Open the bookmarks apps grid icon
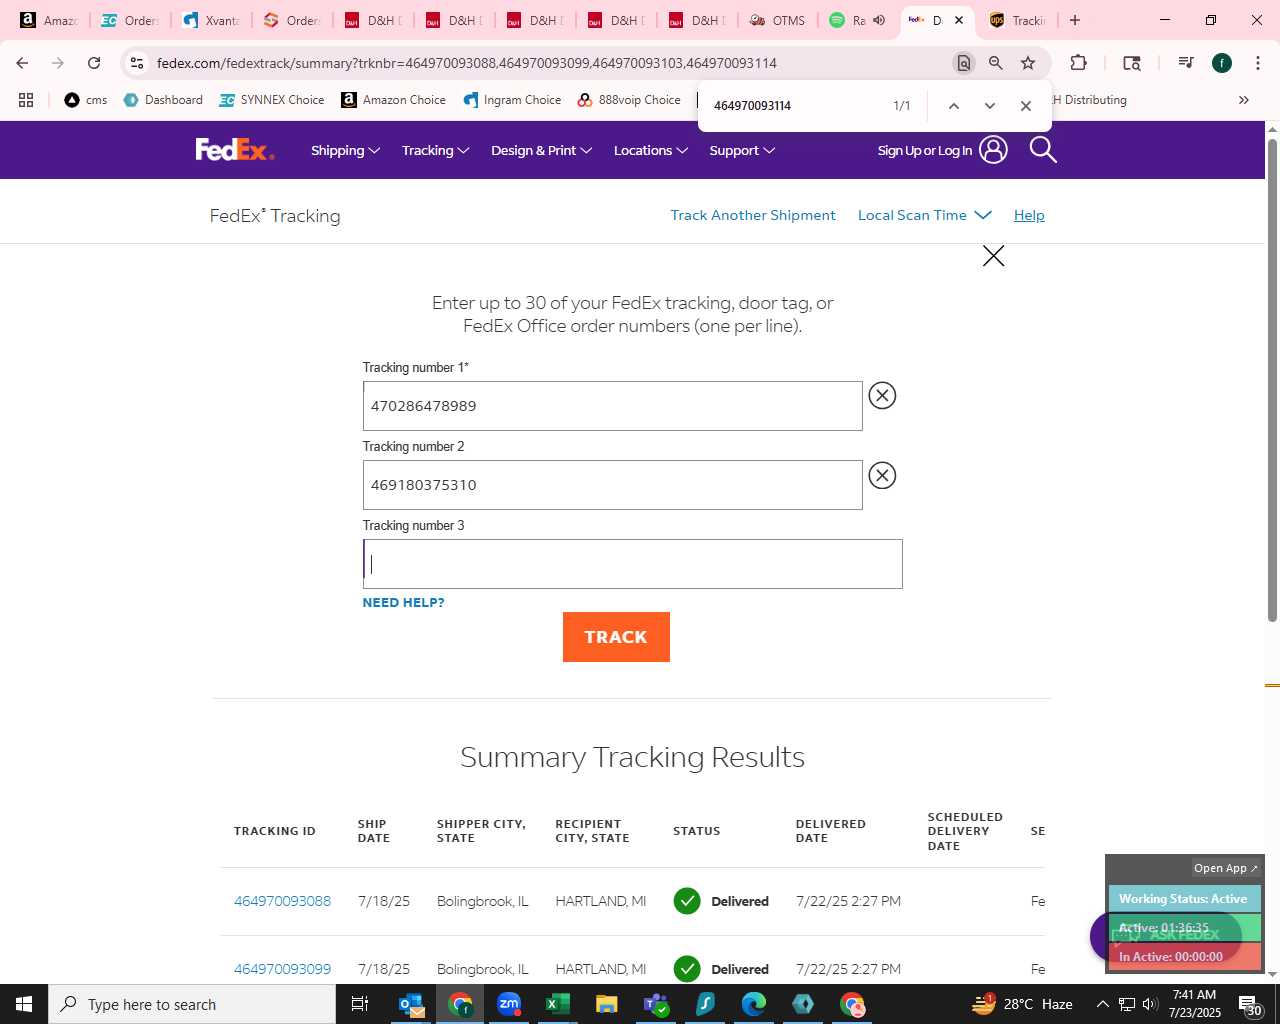The image size is (1280, 1024). pos(26,100)
